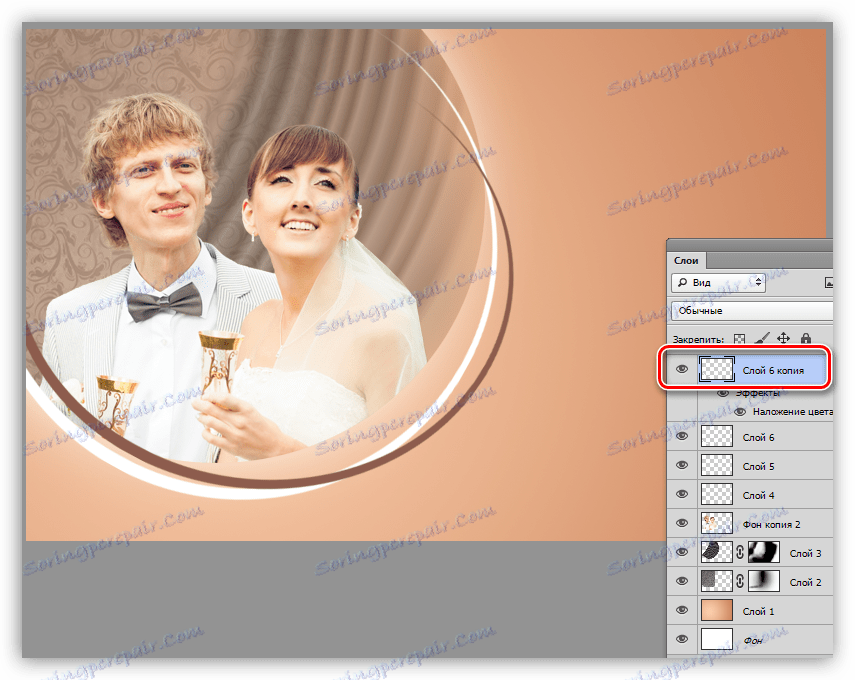Hide the Фон копия 2 layer
The image size is (855, 680).
(x=682, y=523)
